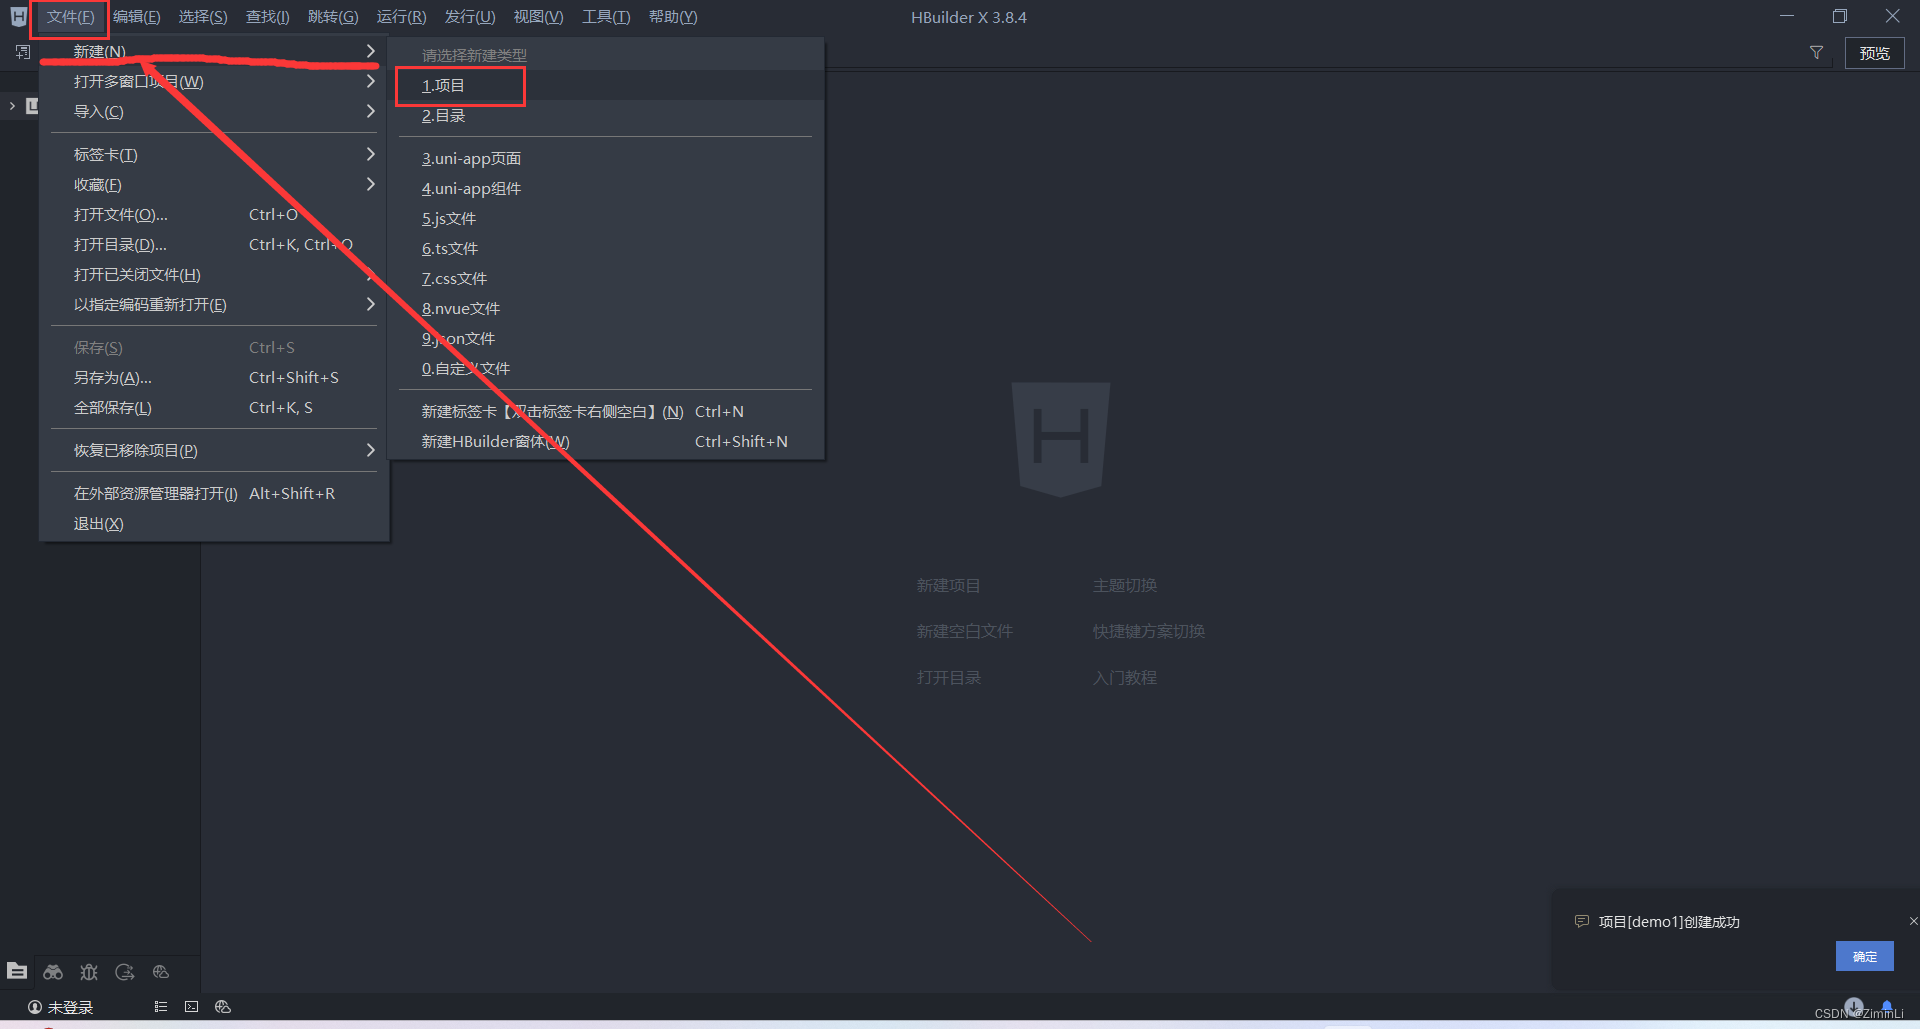Click the download arrow status icon
Viewport: 1920px width, 1029px height.
click(x=1854, y=1006)
